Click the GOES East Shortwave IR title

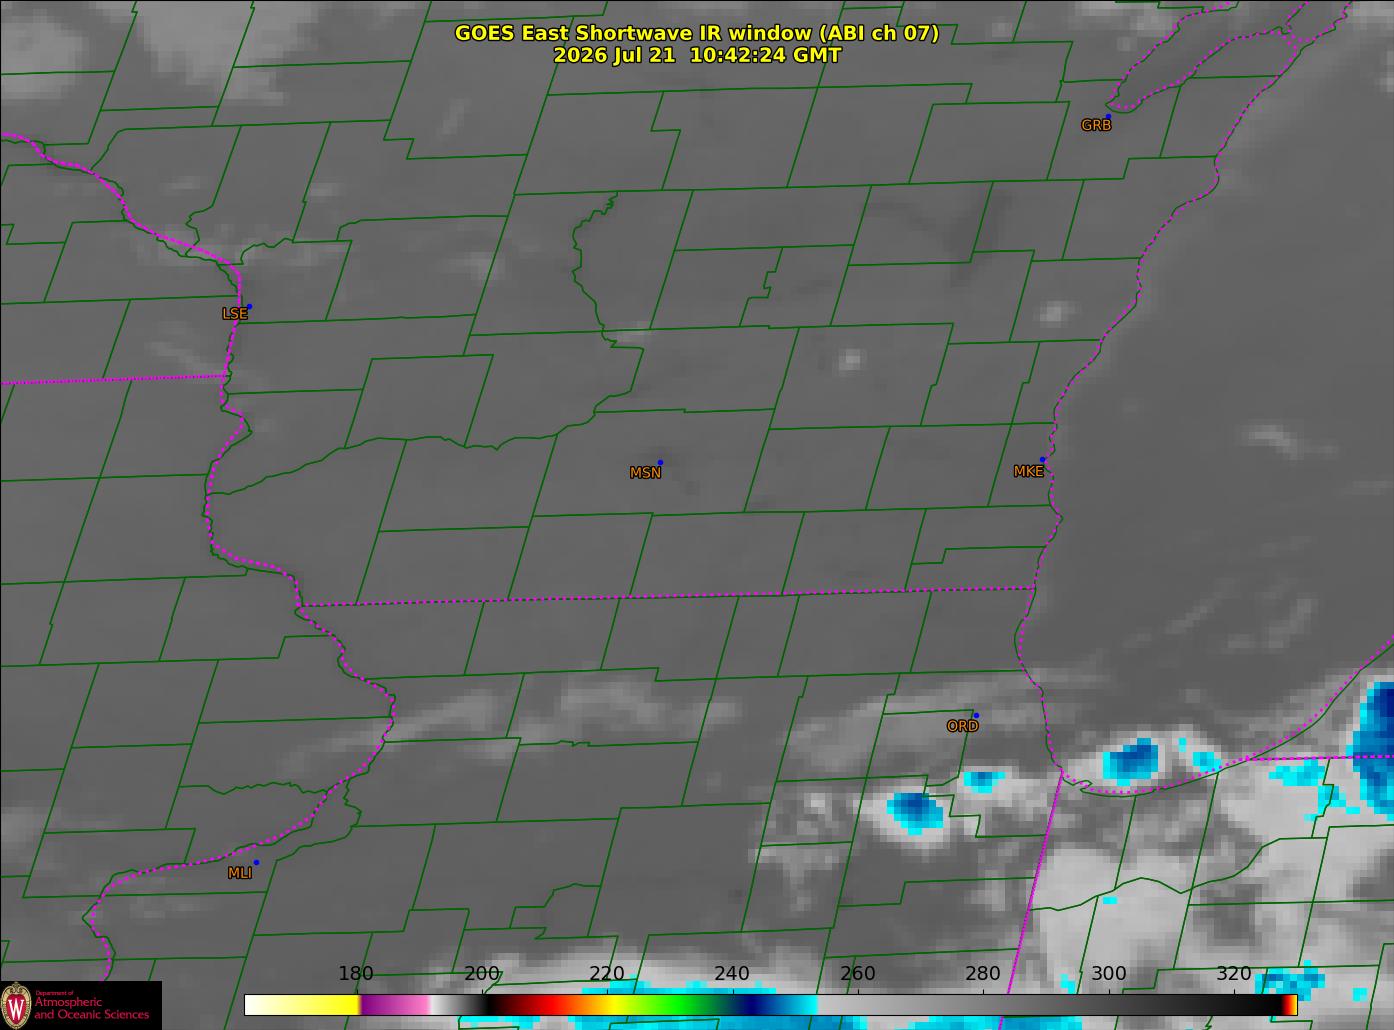coord(697,33)
